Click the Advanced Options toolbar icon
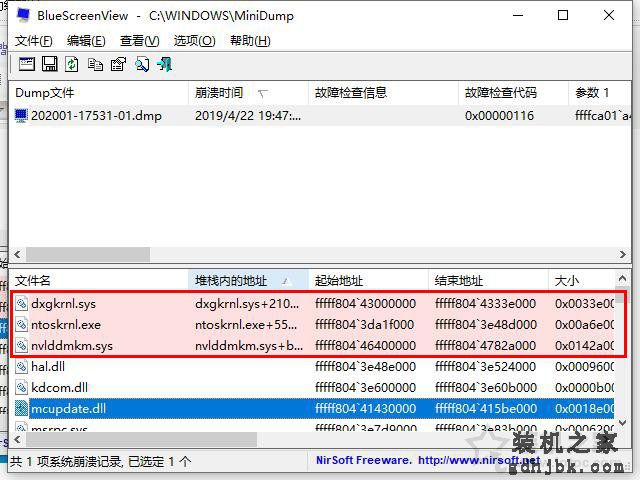This screenshot has height=480, width=640. 27,64
